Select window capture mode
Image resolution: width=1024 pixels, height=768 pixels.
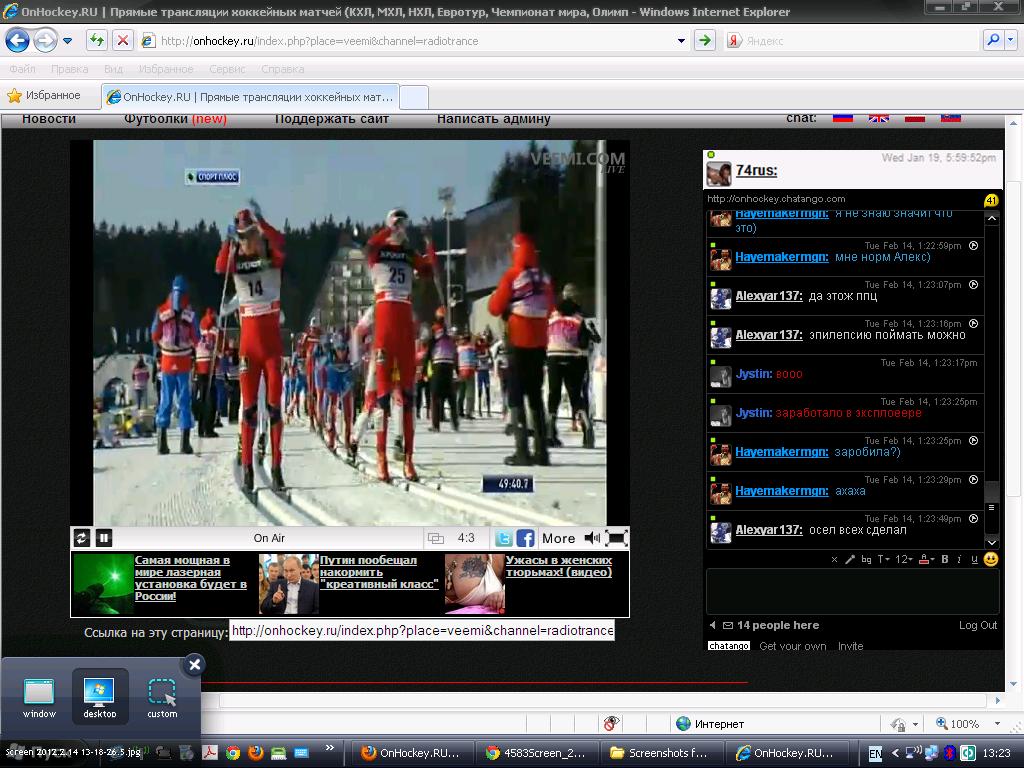(39, 696)
